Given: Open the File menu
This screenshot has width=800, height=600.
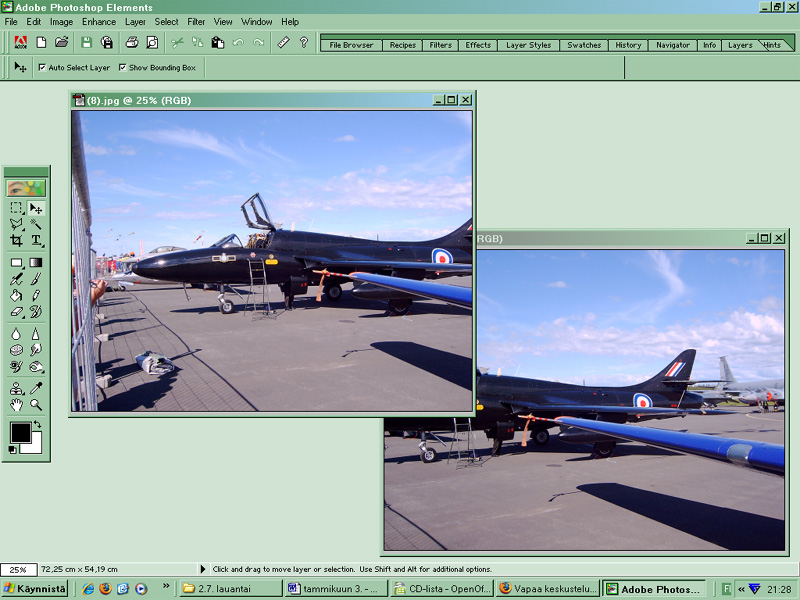Looking at the screenshot, I should point(11,22).
